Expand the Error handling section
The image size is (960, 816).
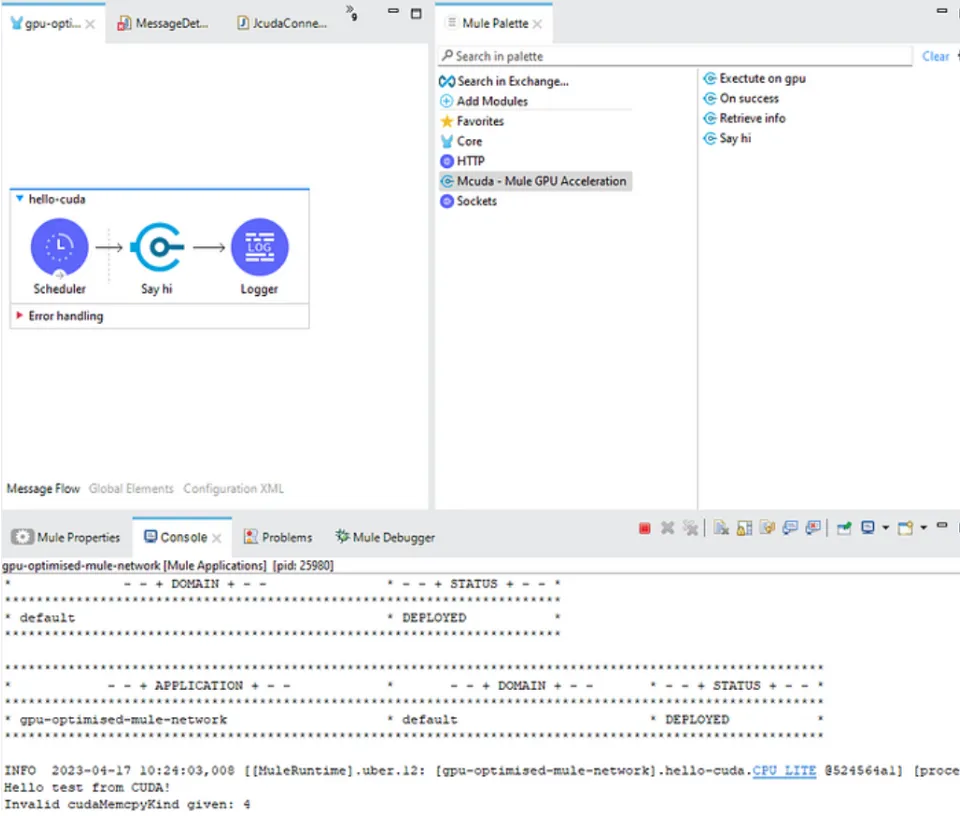coord(20,315)
